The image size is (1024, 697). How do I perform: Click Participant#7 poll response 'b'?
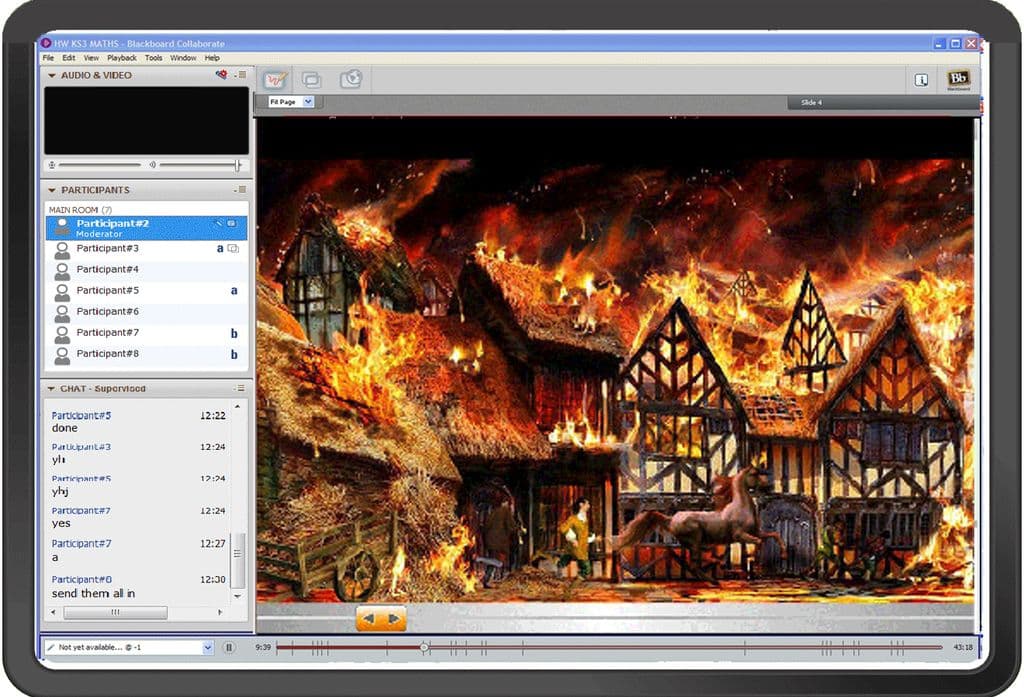234,333
